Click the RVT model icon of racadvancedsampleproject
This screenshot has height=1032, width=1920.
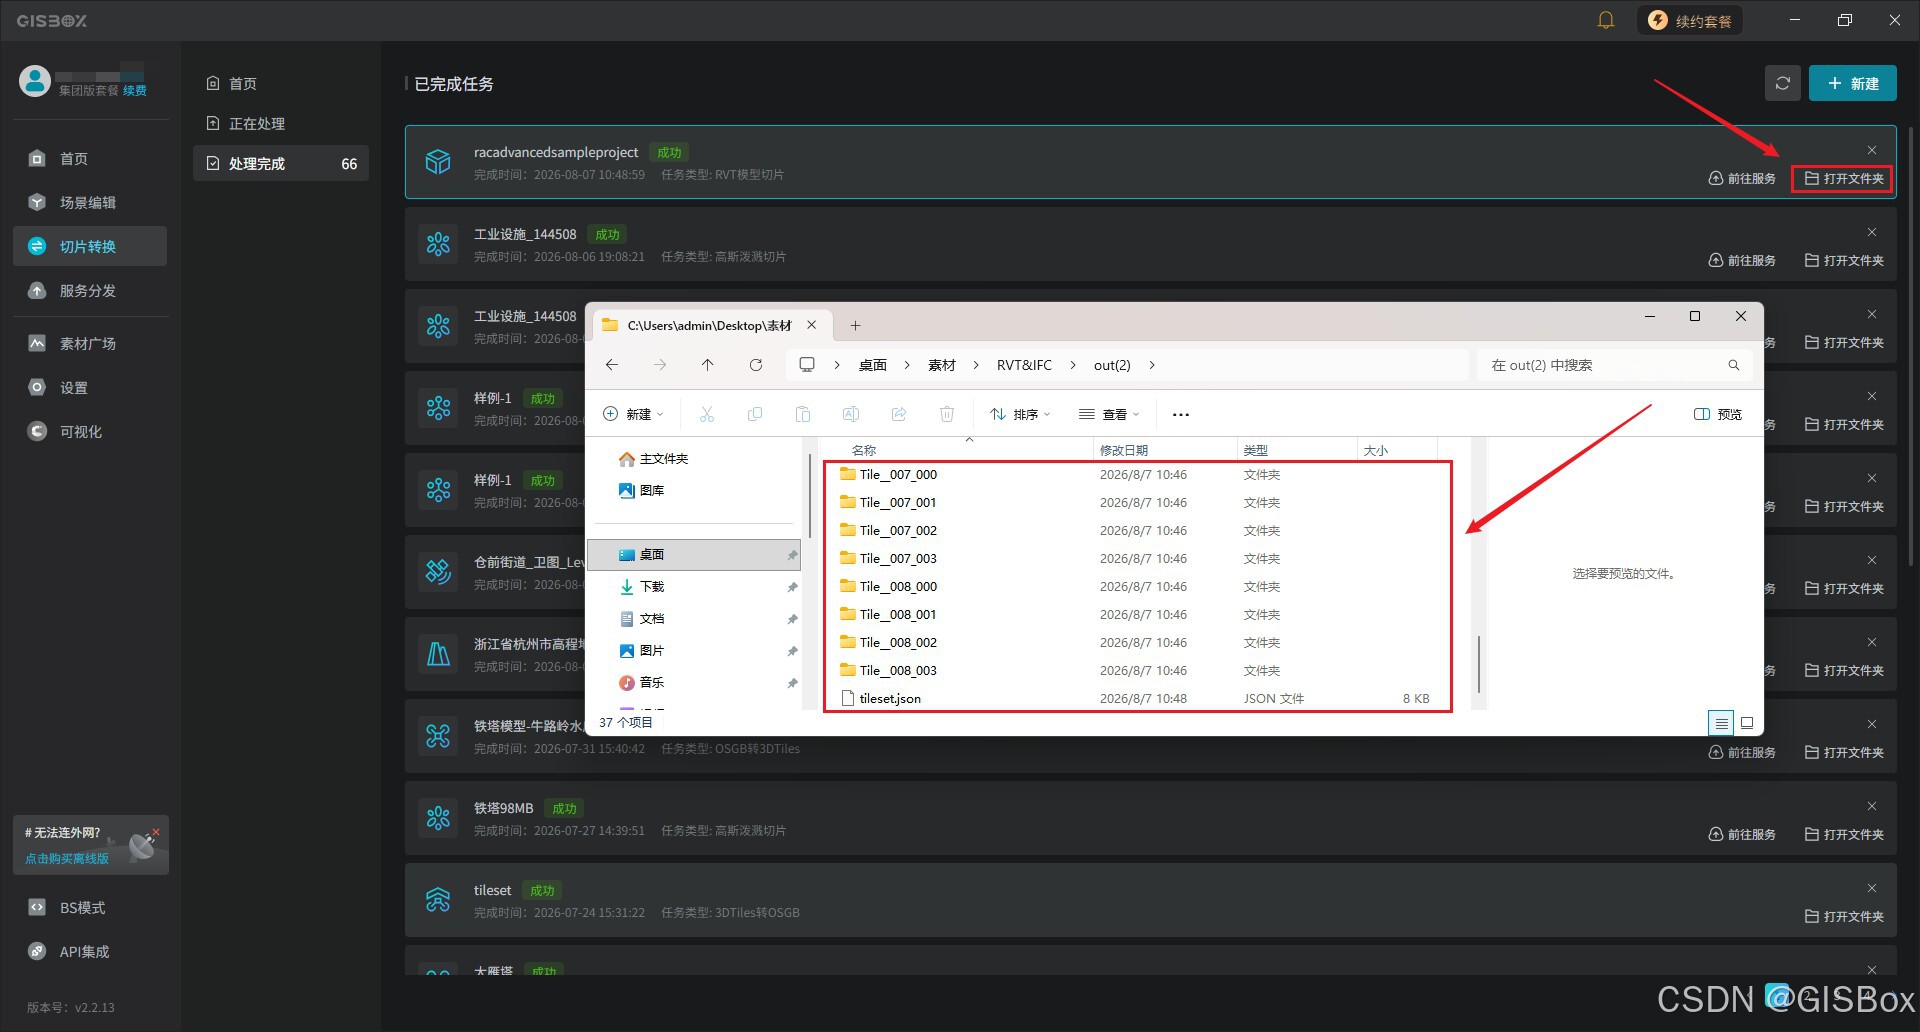(x=438, y=162)
